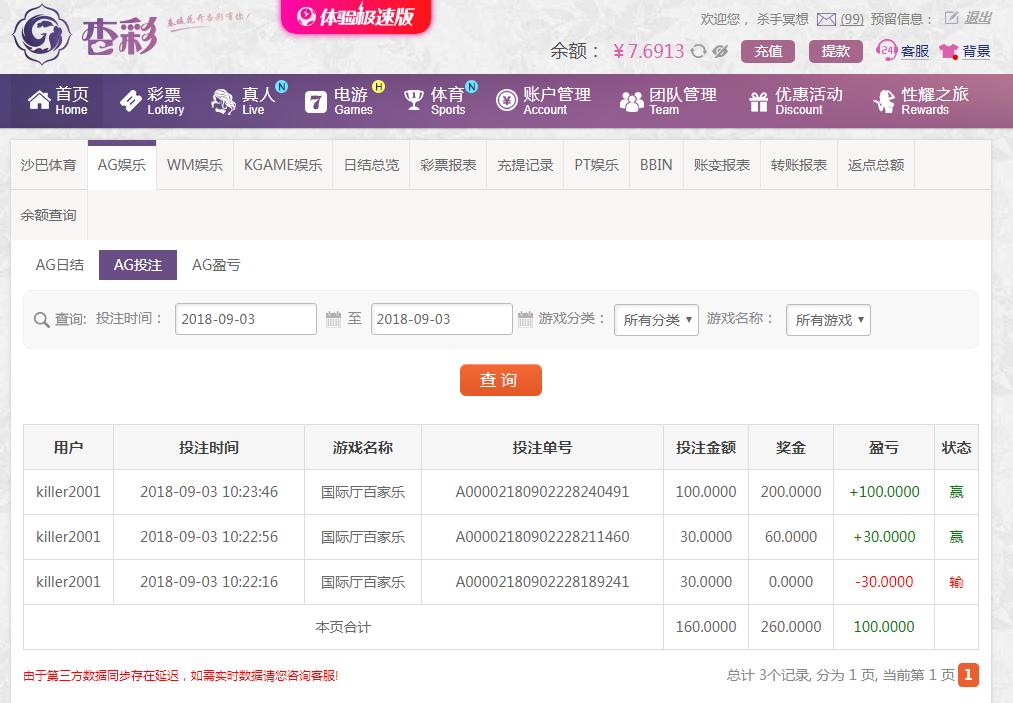Open the 彩票 Lottery ticket icon

131,100
